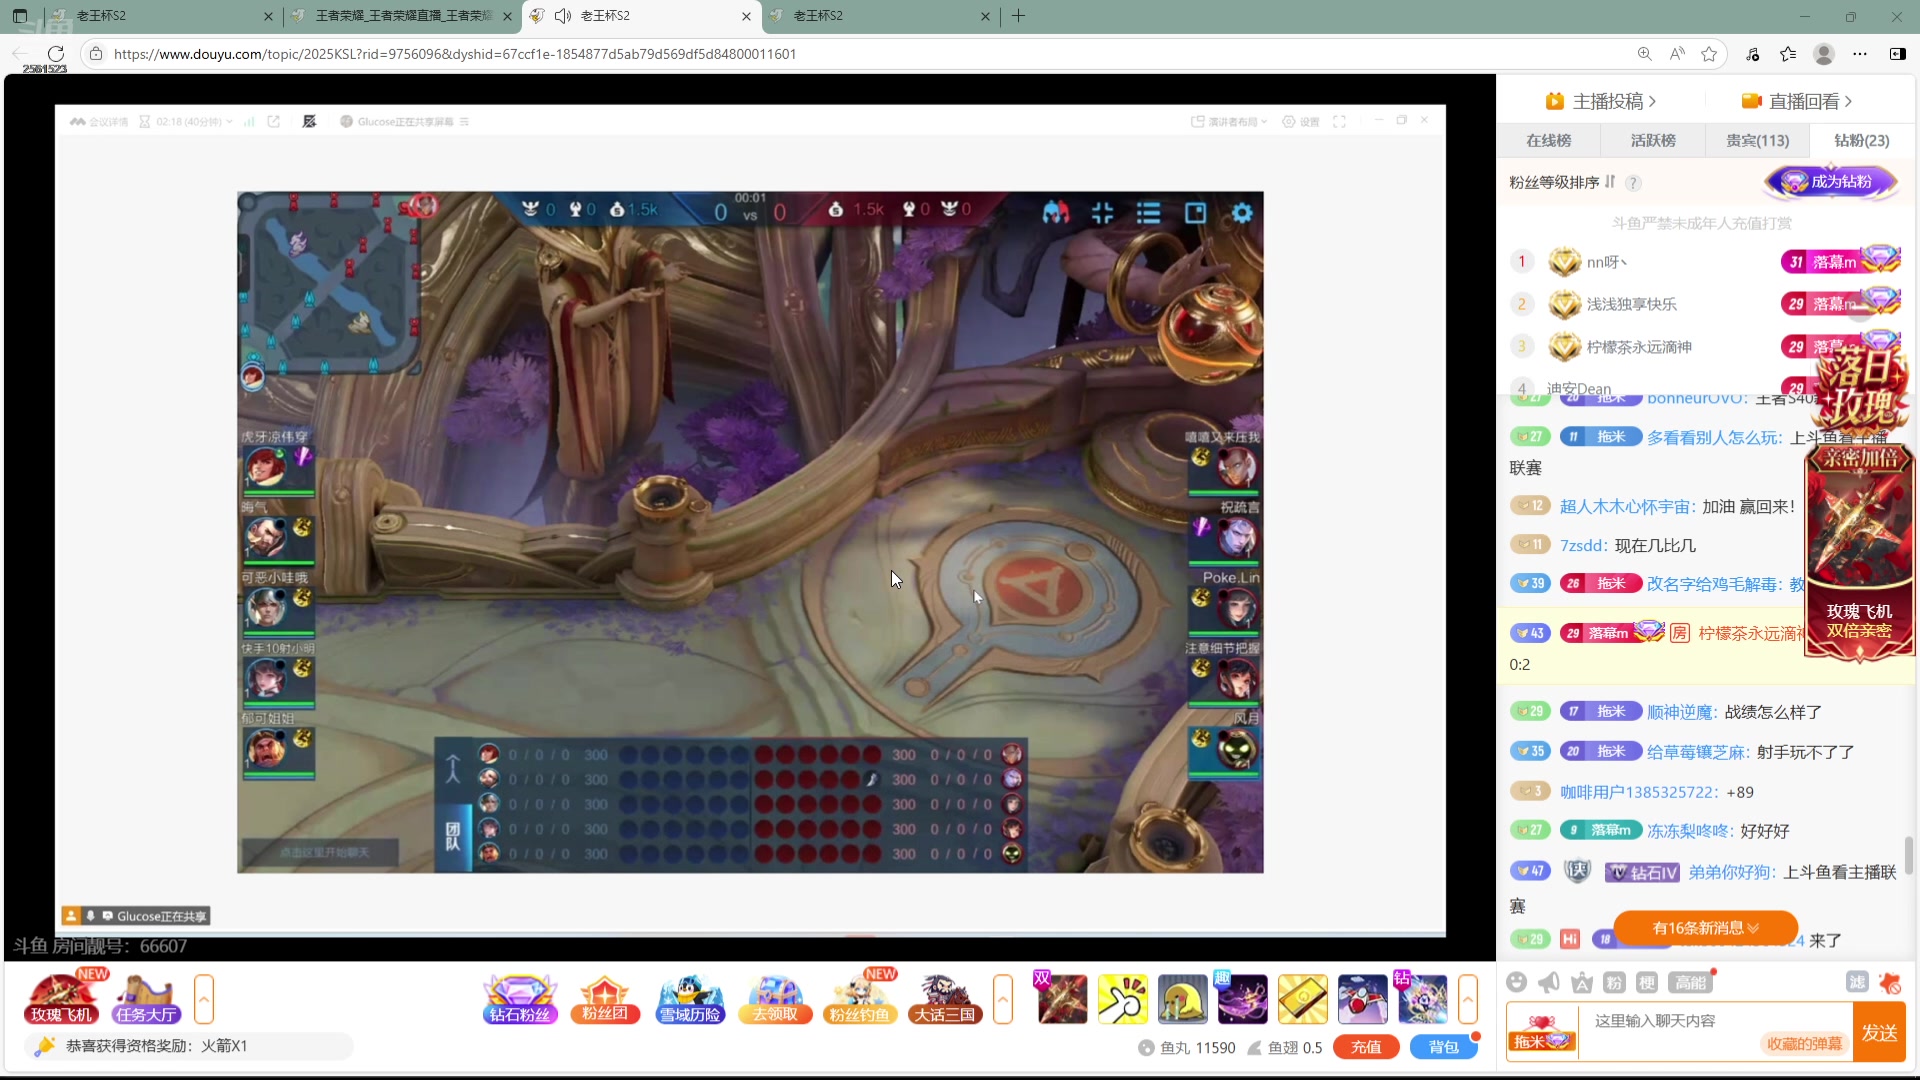
Task: Select the yellow helmet gift
Action: point(1182,998)
